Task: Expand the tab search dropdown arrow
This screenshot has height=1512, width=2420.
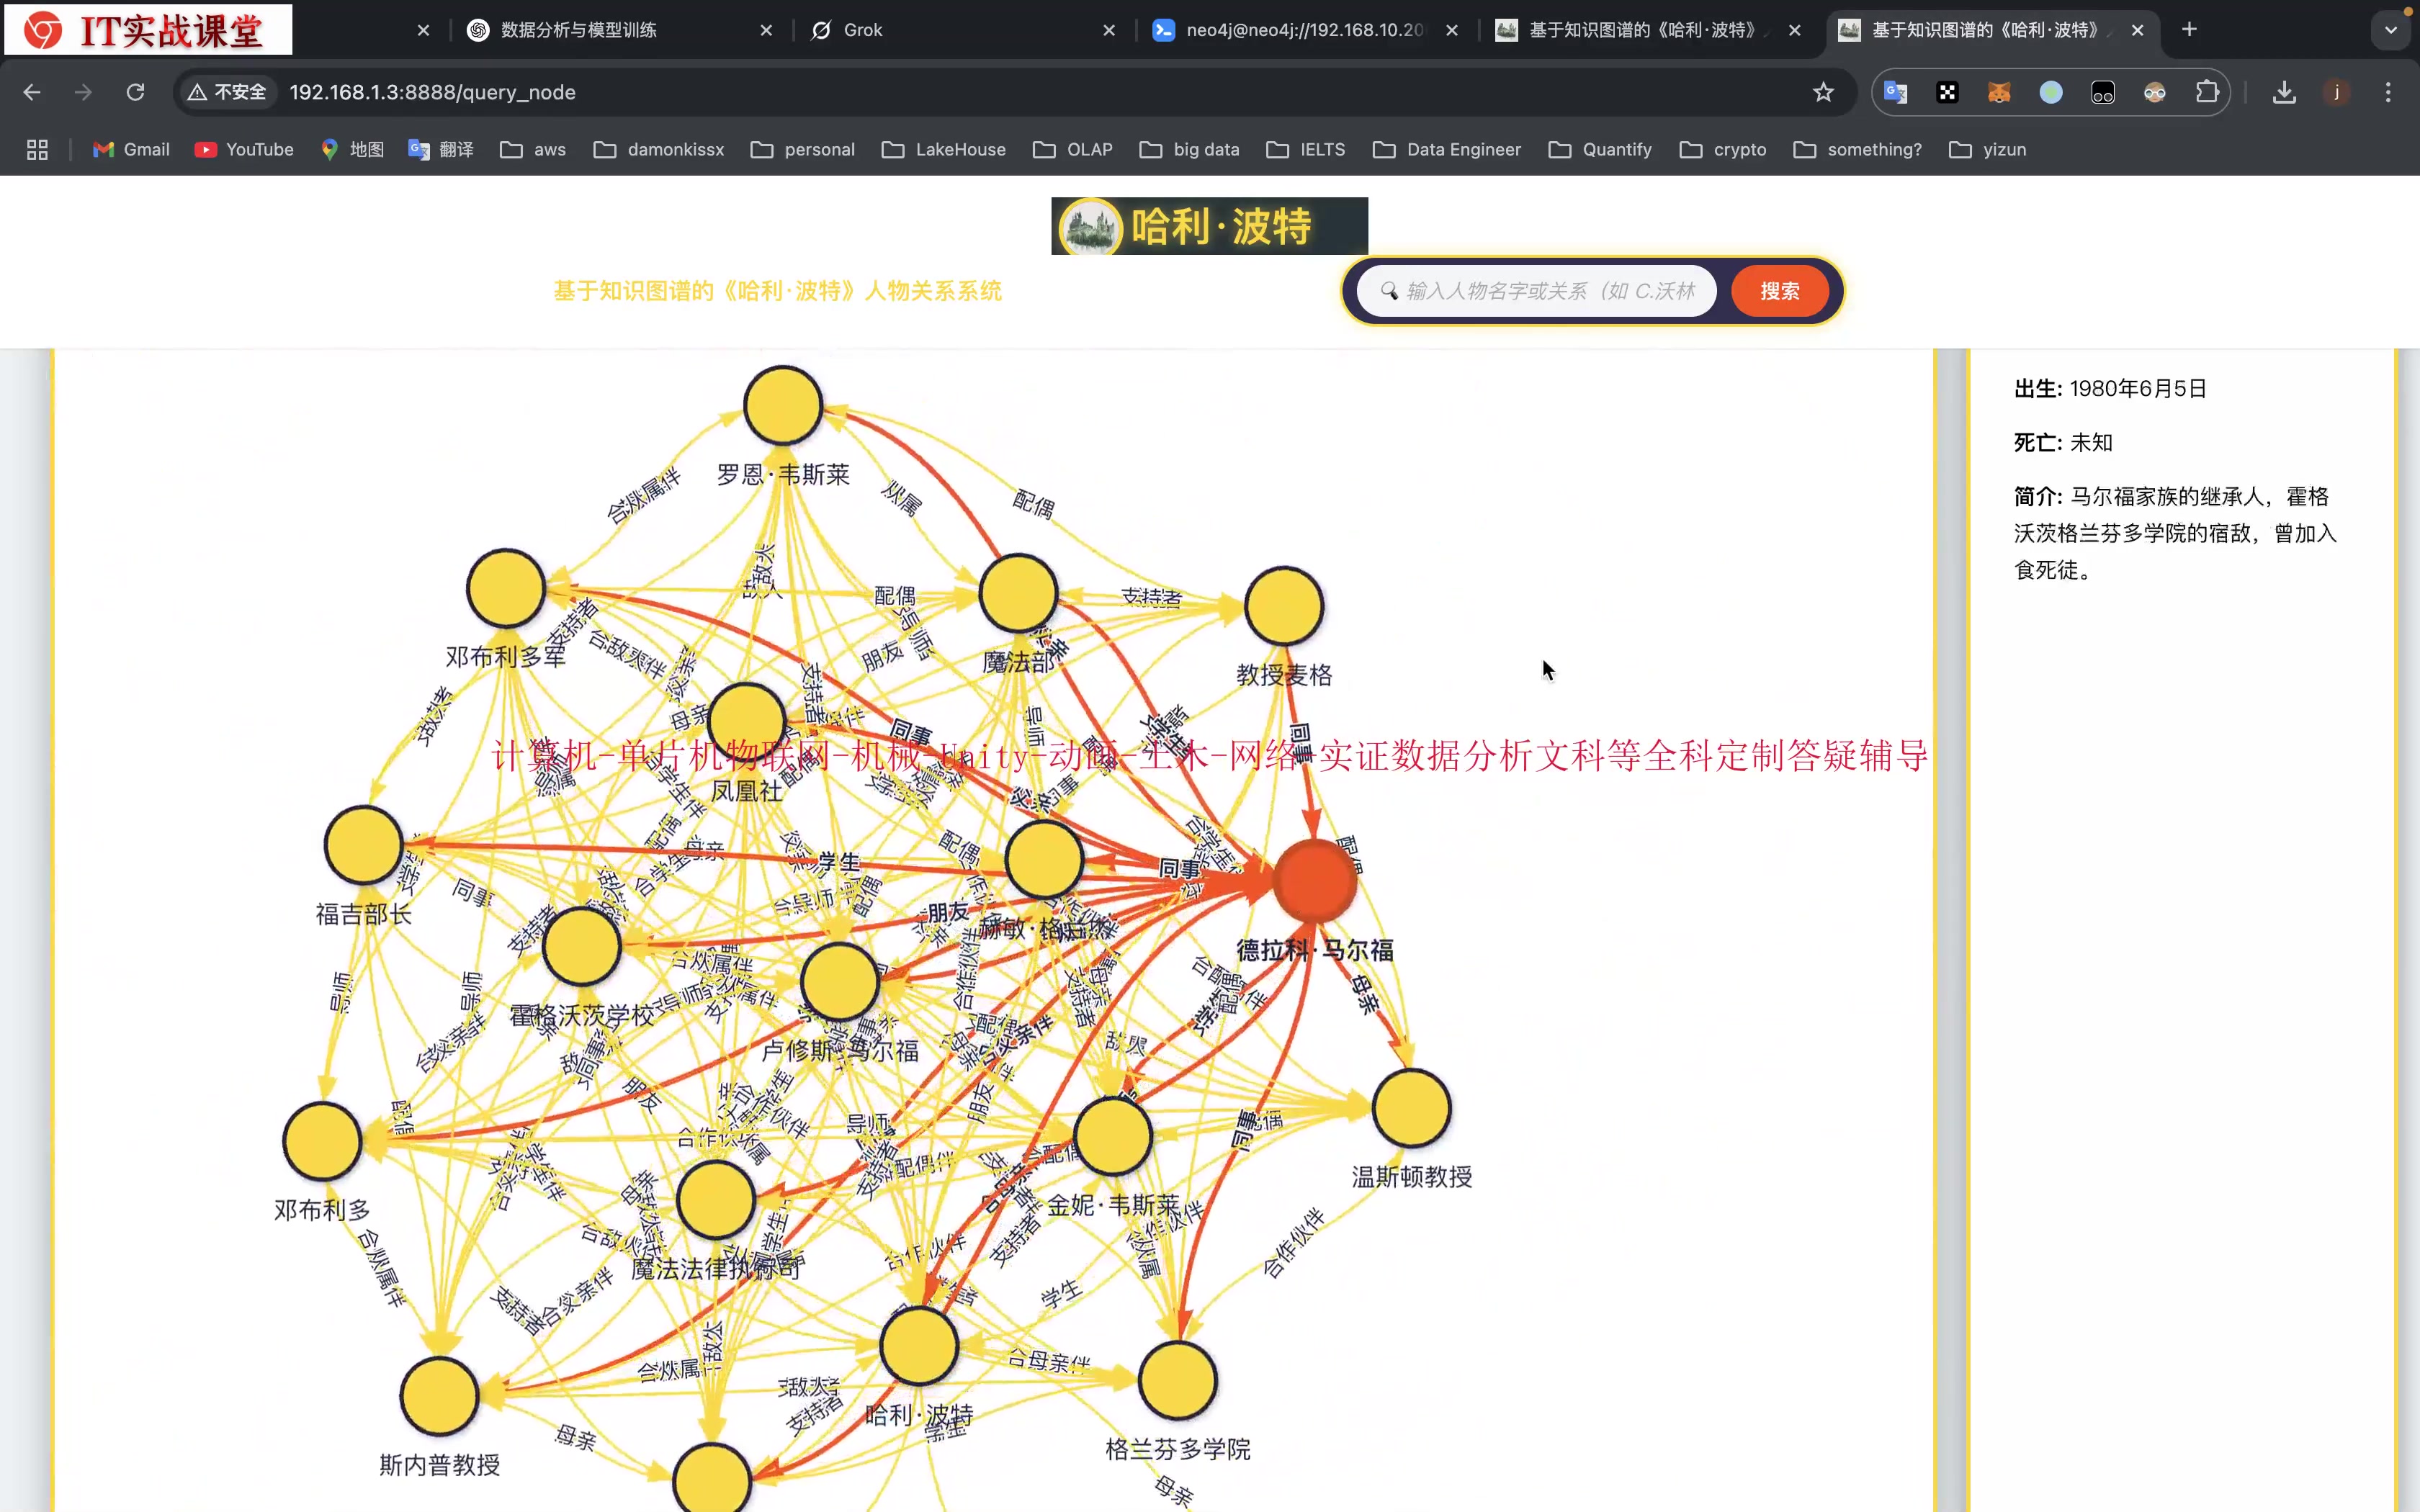Action: (x=2390, y=30)
